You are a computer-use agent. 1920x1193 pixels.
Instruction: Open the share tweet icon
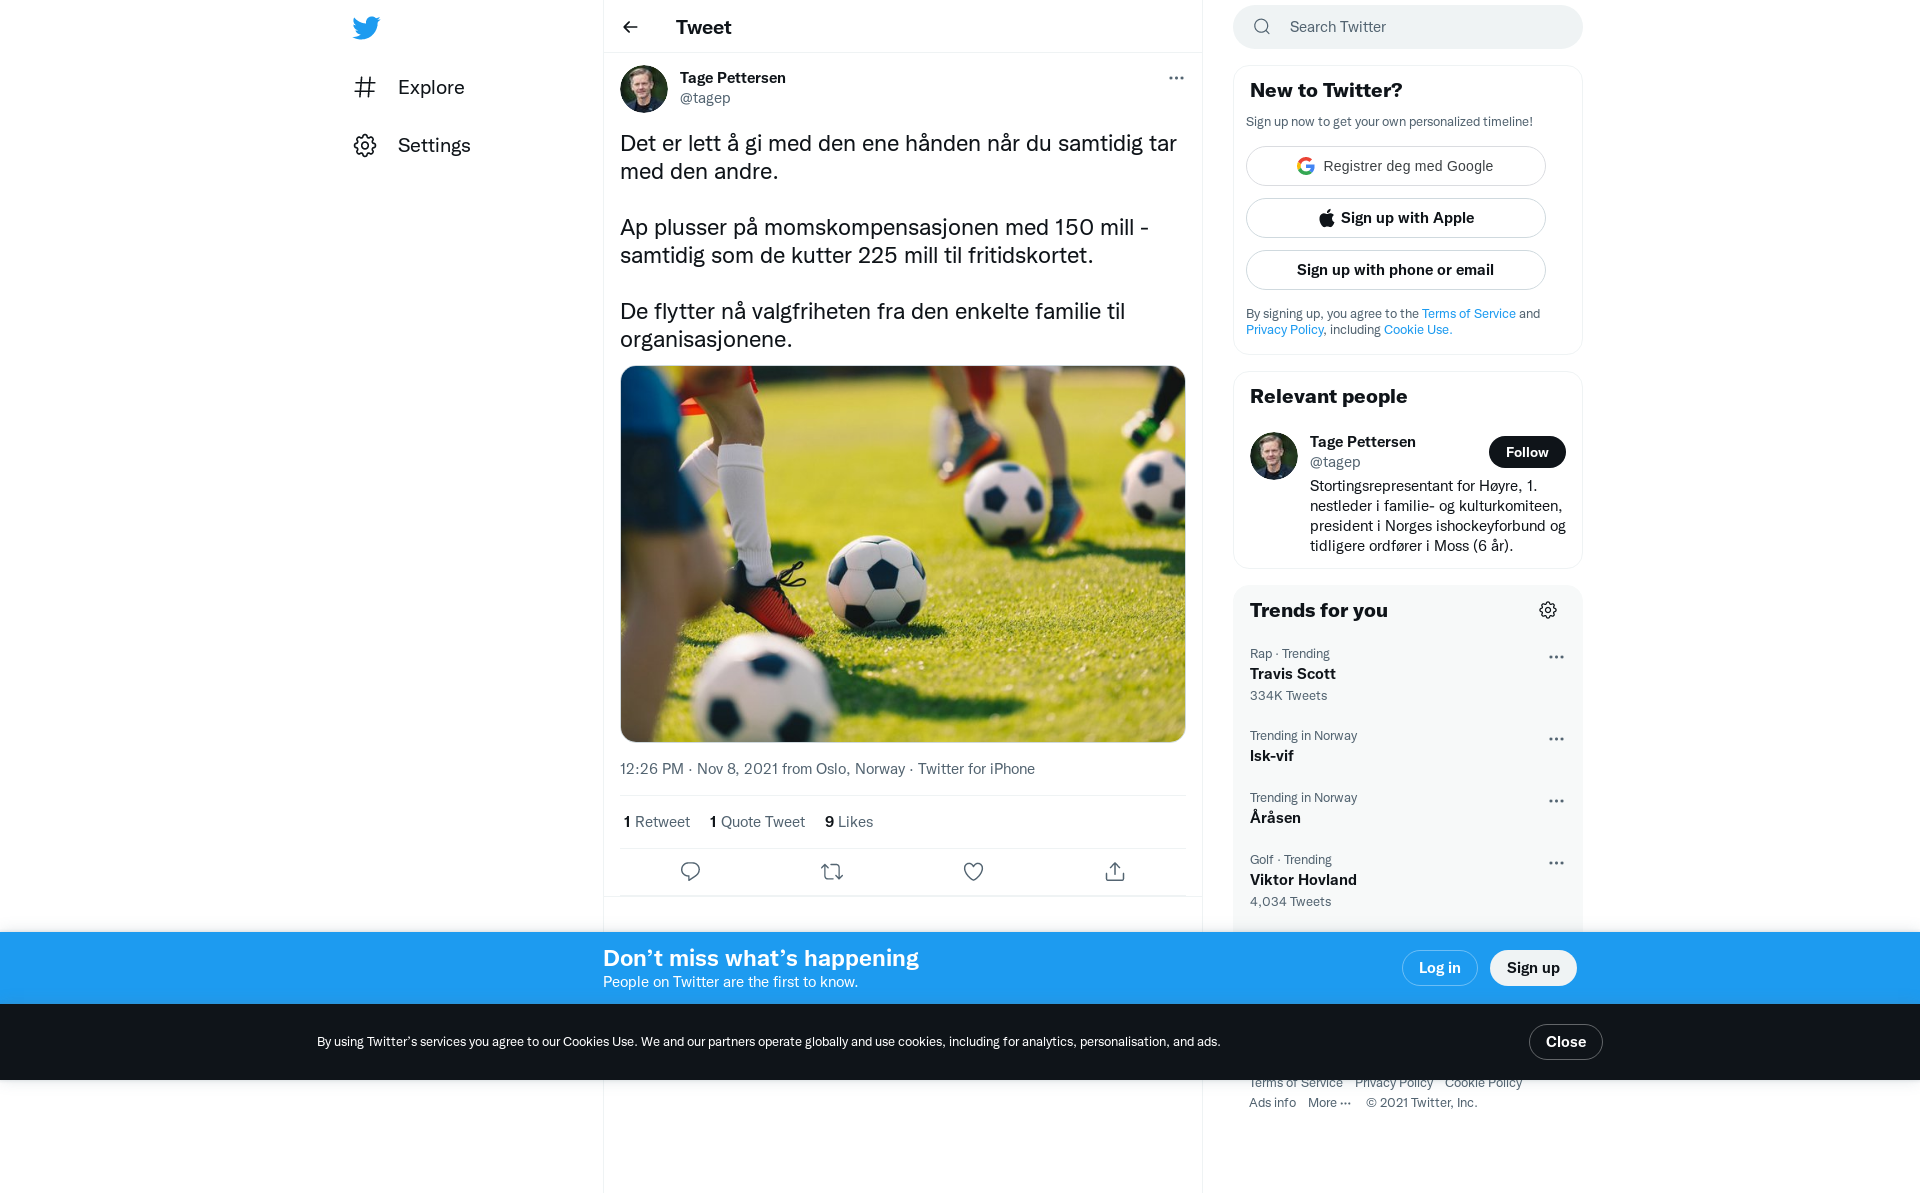(x=1115, y=872)
